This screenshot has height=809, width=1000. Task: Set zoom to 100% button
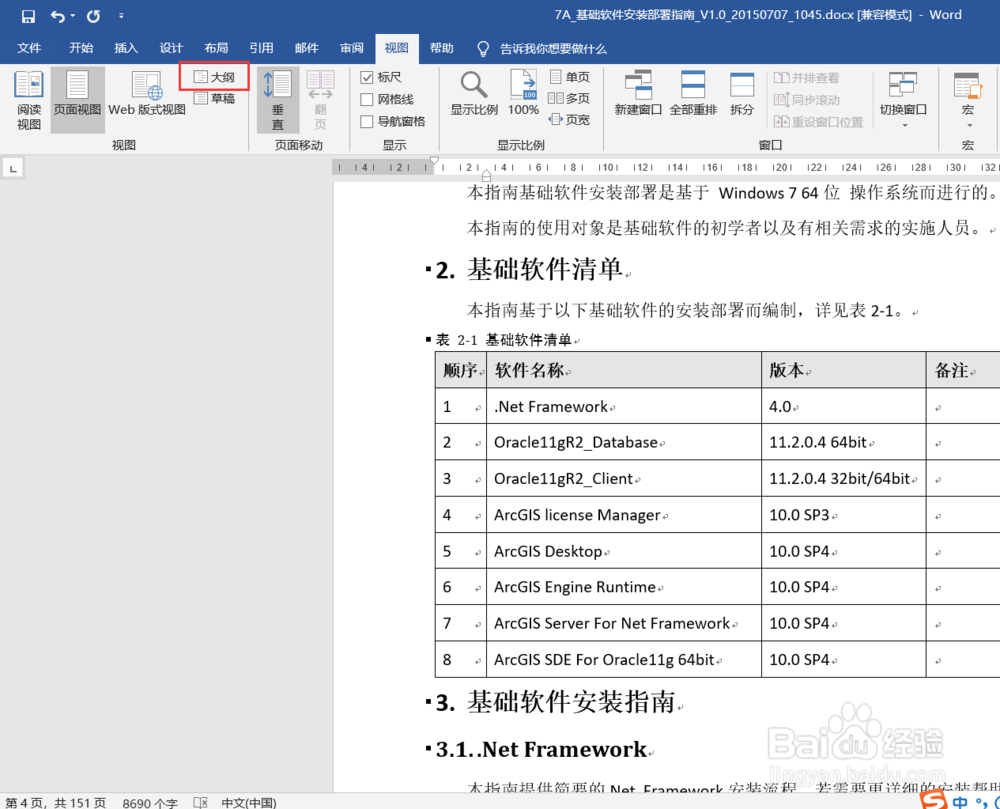click(523, 94)
